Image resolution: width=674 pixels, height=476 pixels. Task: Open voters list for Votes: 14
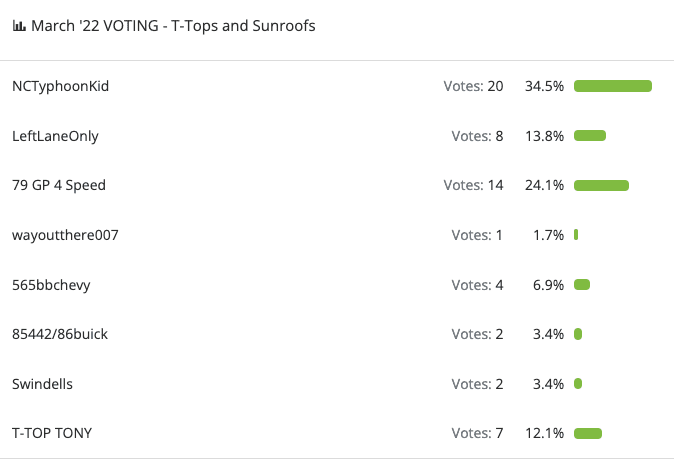(x=473, y=185)
